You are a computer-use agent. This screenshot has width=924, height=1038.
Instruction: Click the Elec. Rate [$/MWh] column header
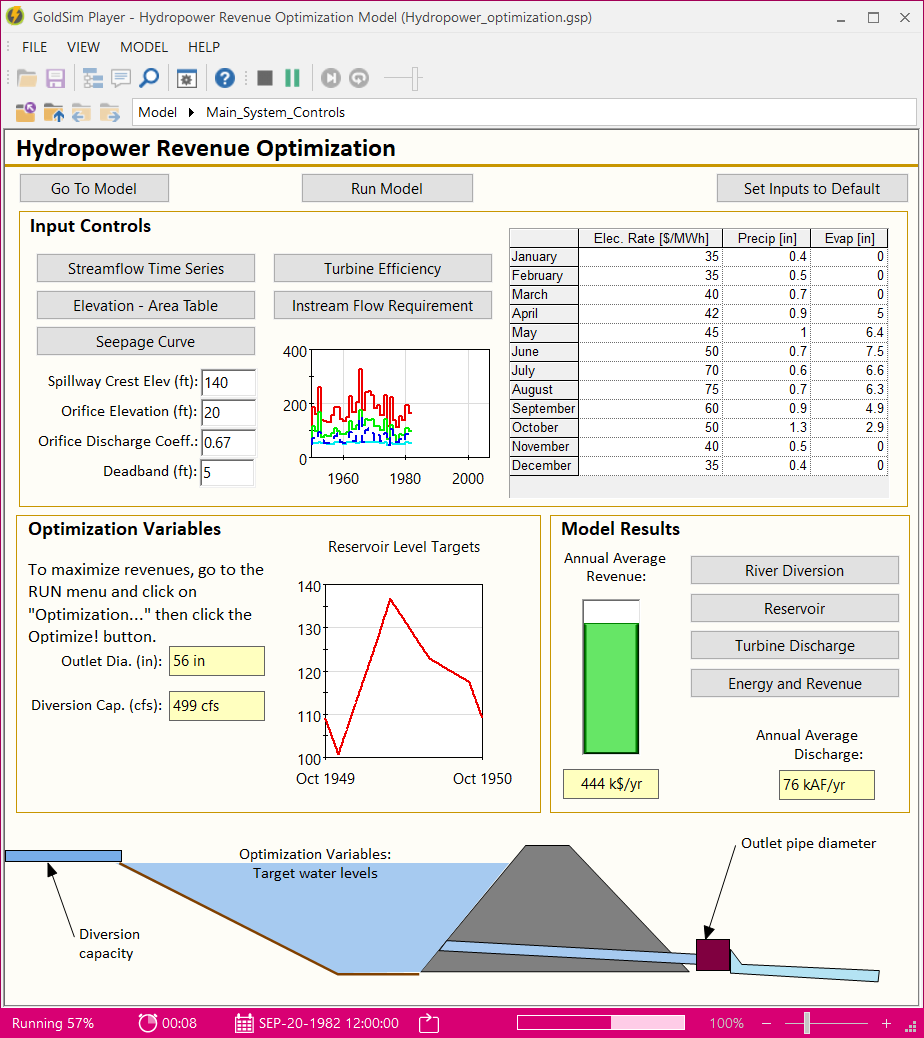click(650, 238)
